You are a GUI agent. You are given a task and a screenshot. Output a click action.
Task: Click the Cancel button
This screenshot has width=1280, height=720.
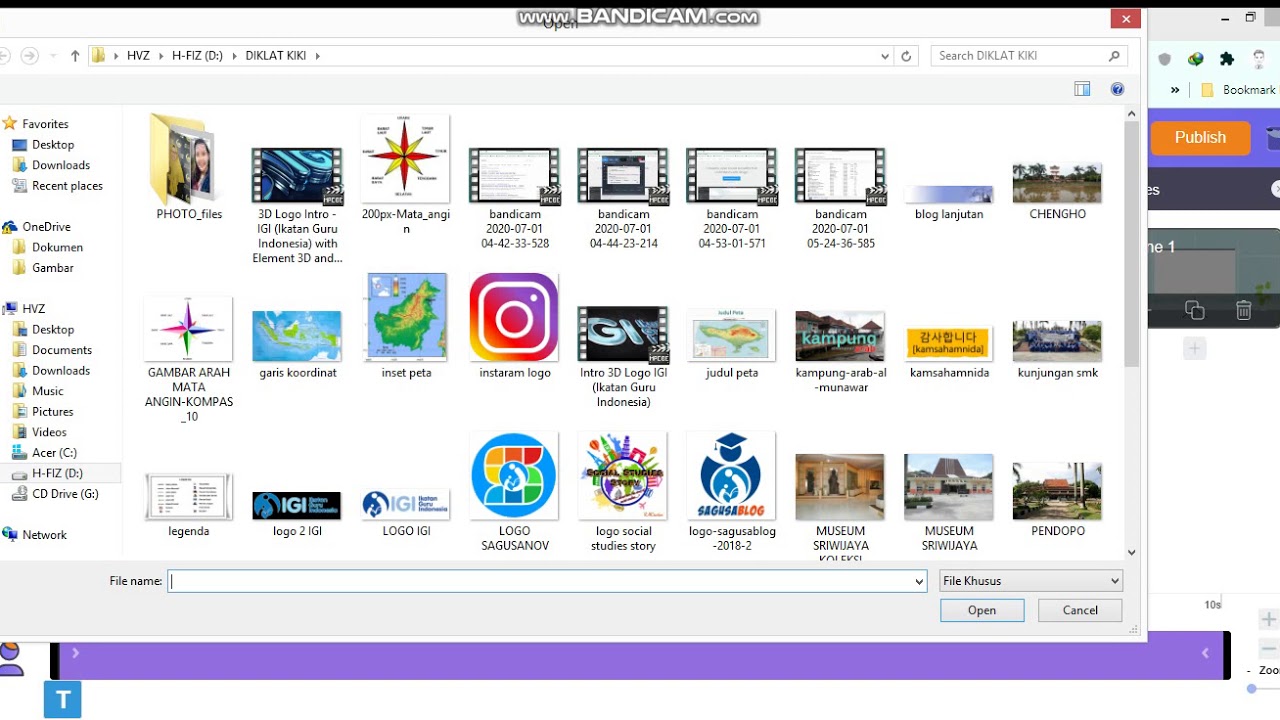[x=1080, y=610]
